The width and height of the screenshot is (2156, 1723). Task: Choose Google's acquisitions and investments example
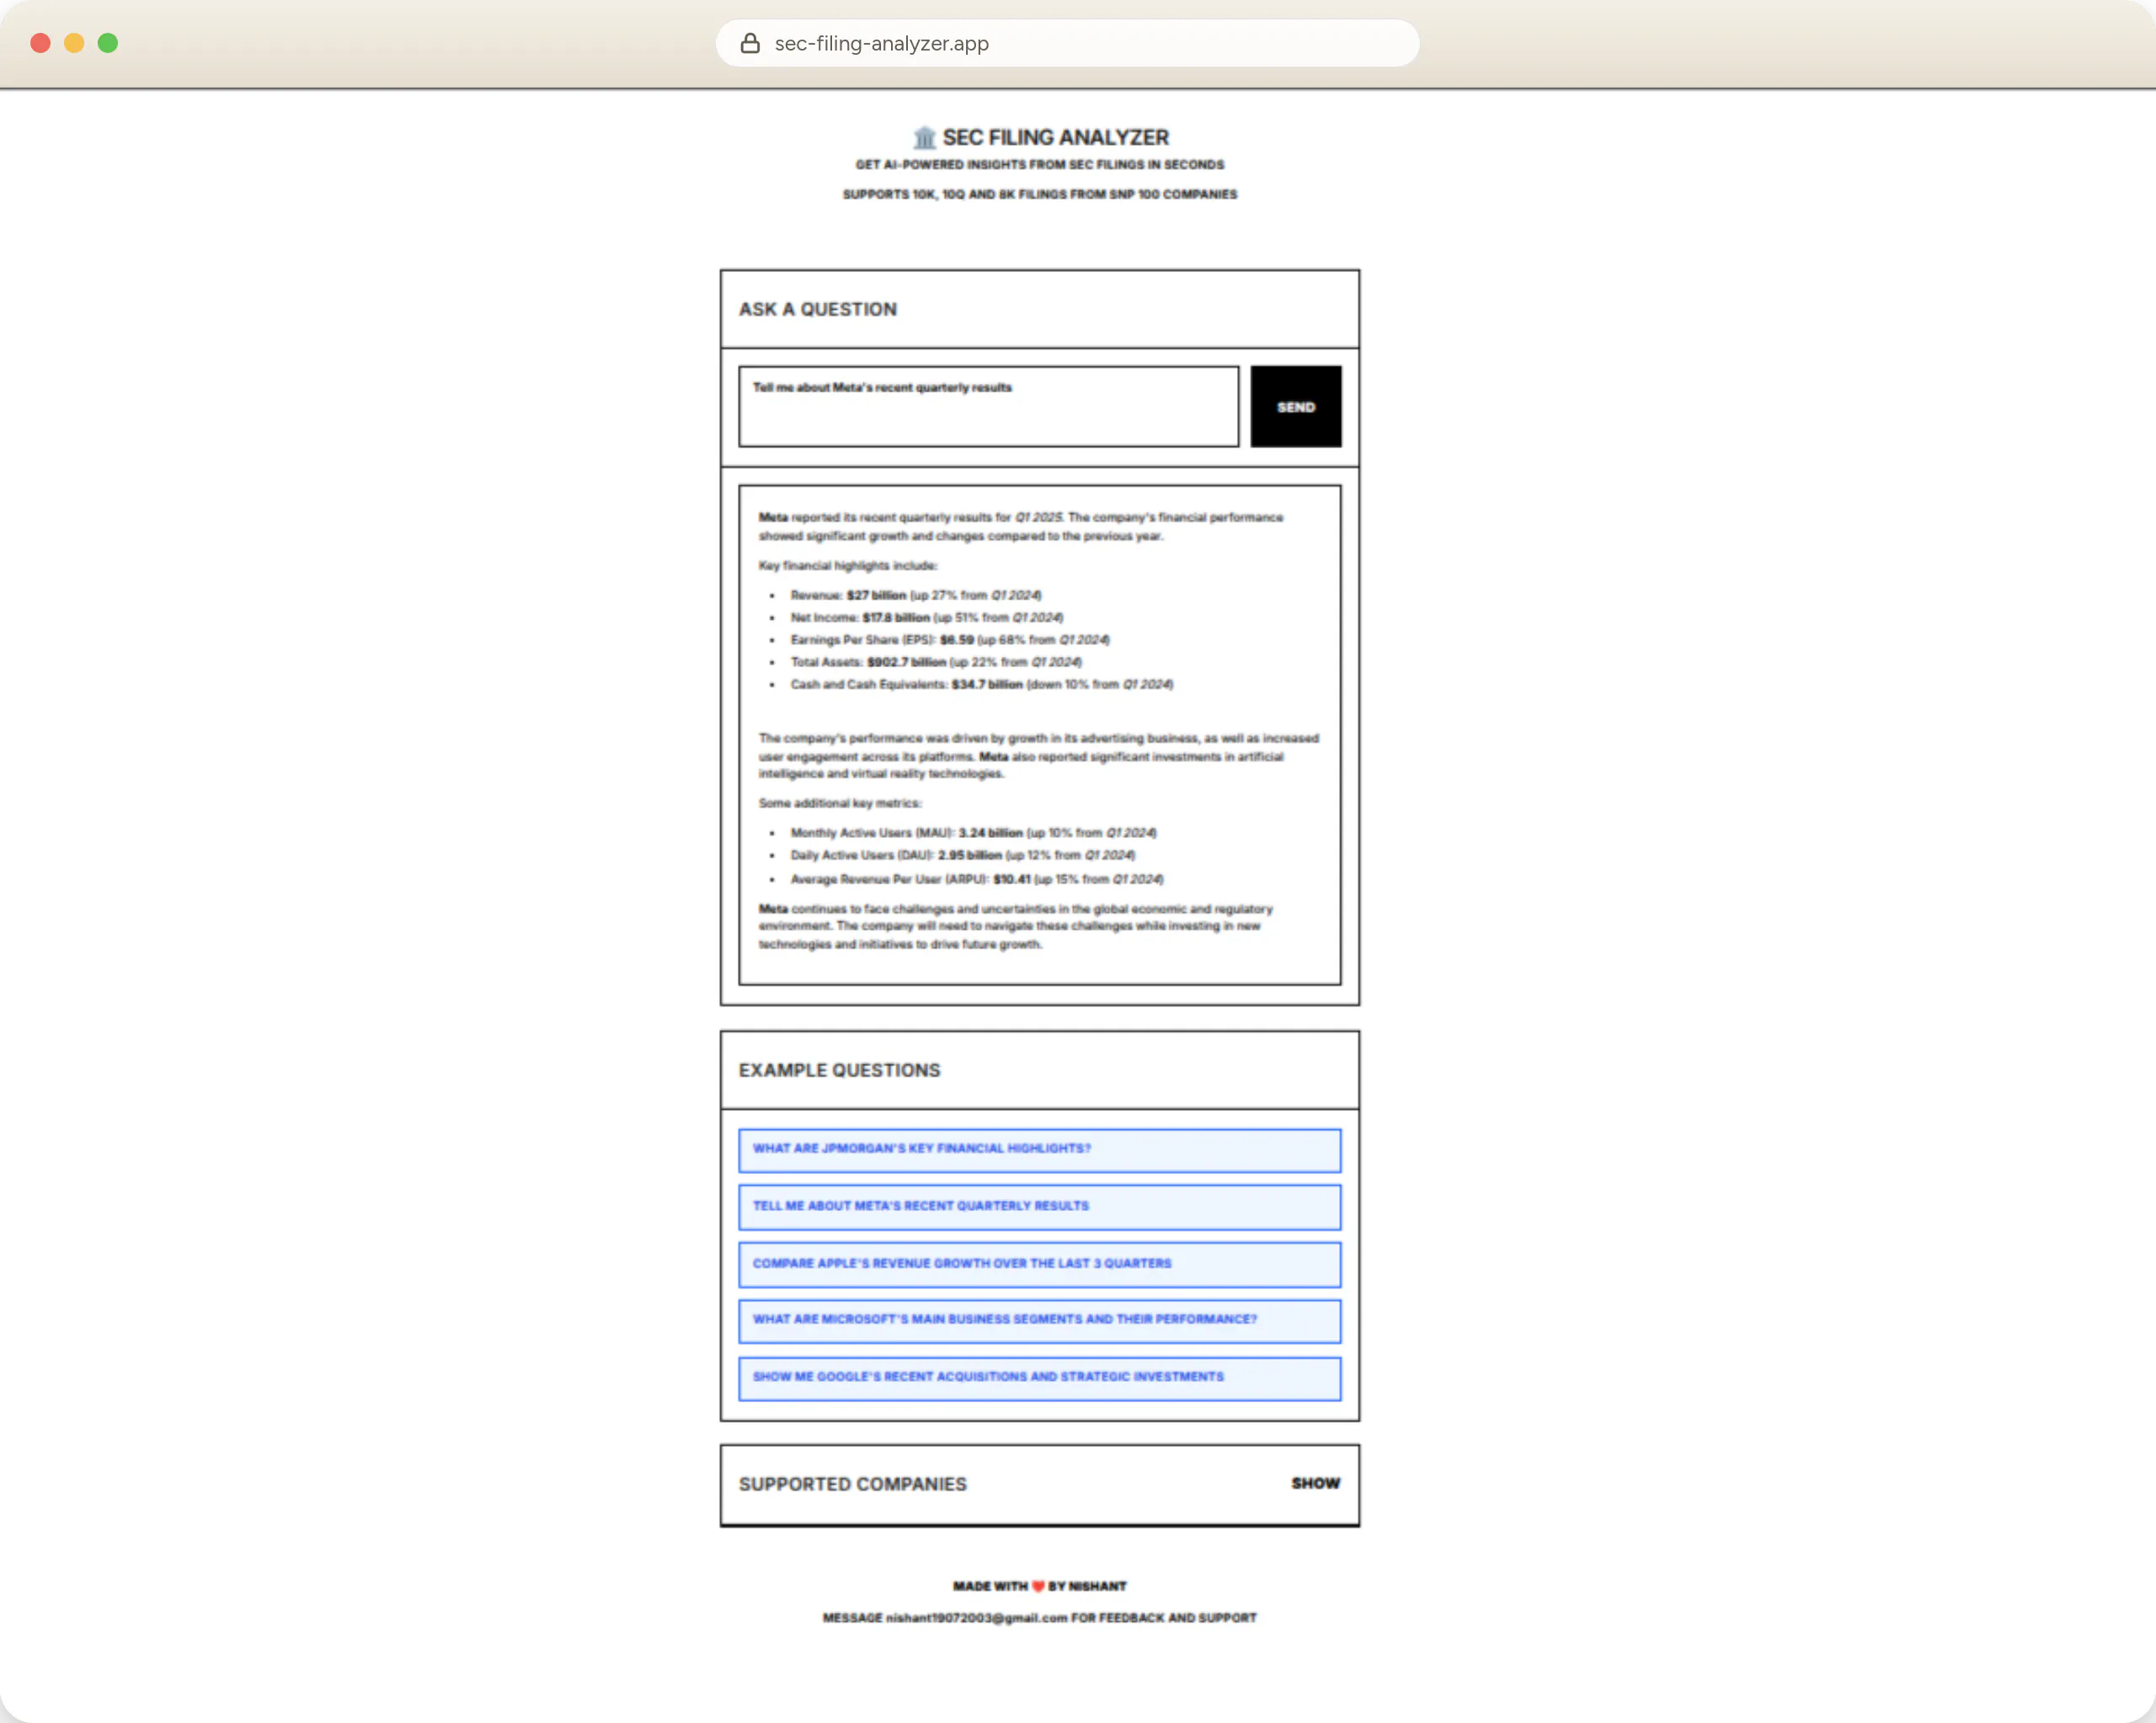click(x=1039, y=1378)
